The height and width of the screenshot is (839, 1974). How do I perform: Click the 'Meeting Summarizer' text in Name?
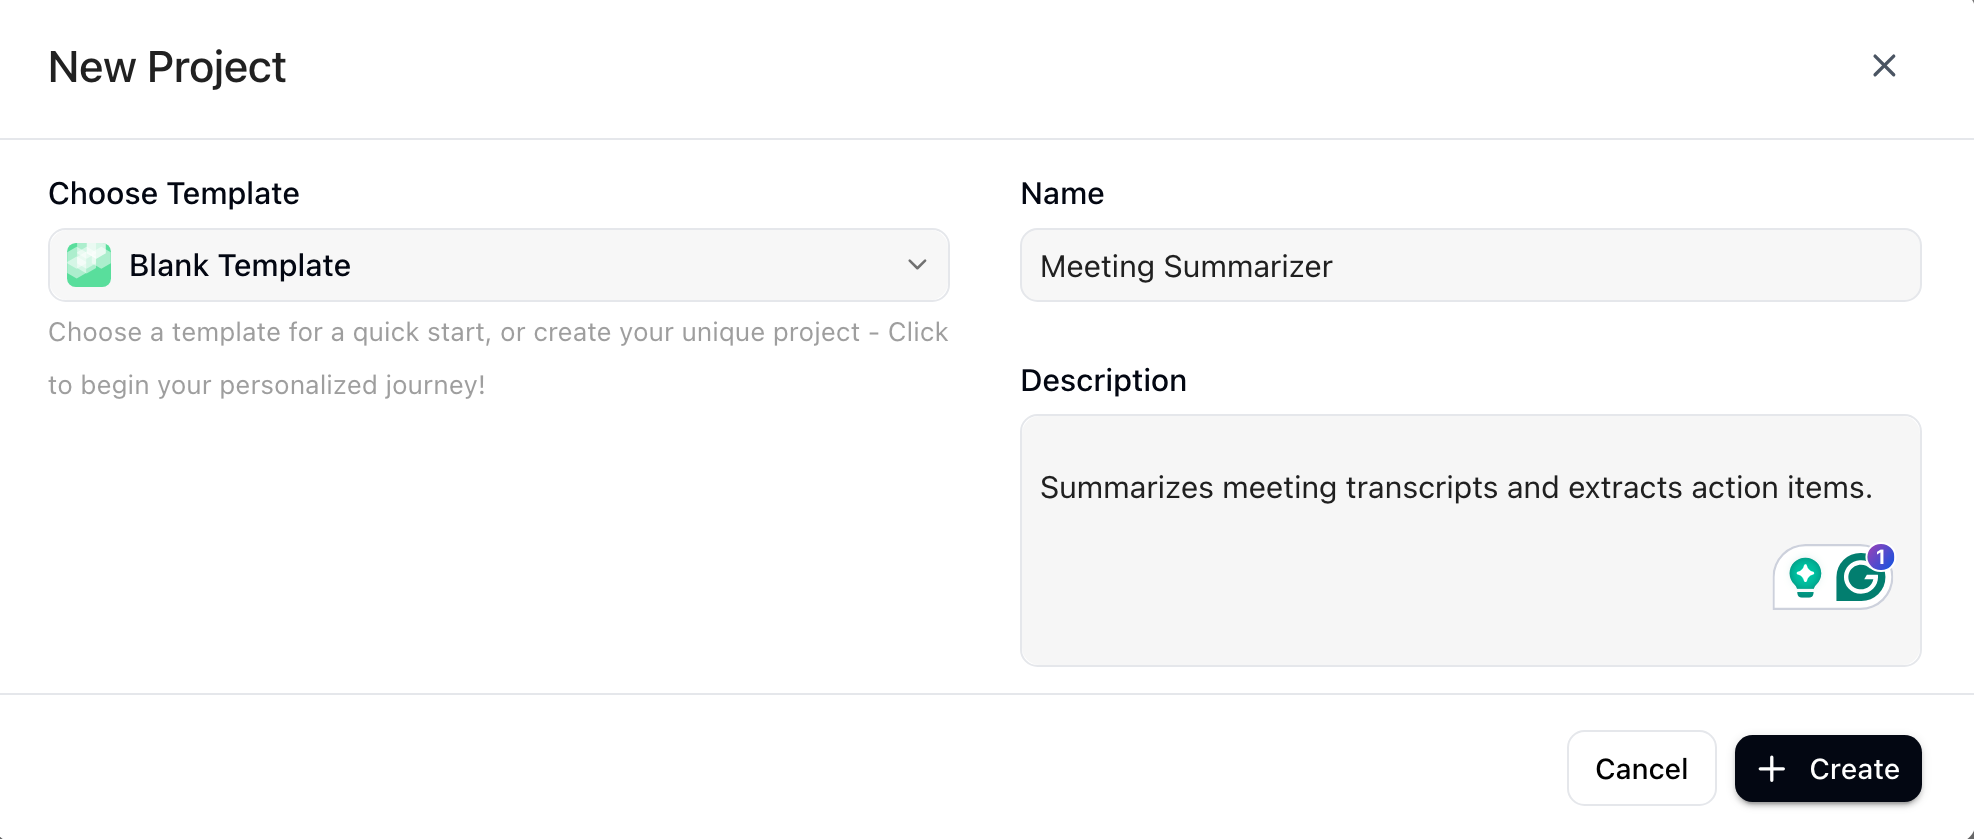click(1186, 266)
